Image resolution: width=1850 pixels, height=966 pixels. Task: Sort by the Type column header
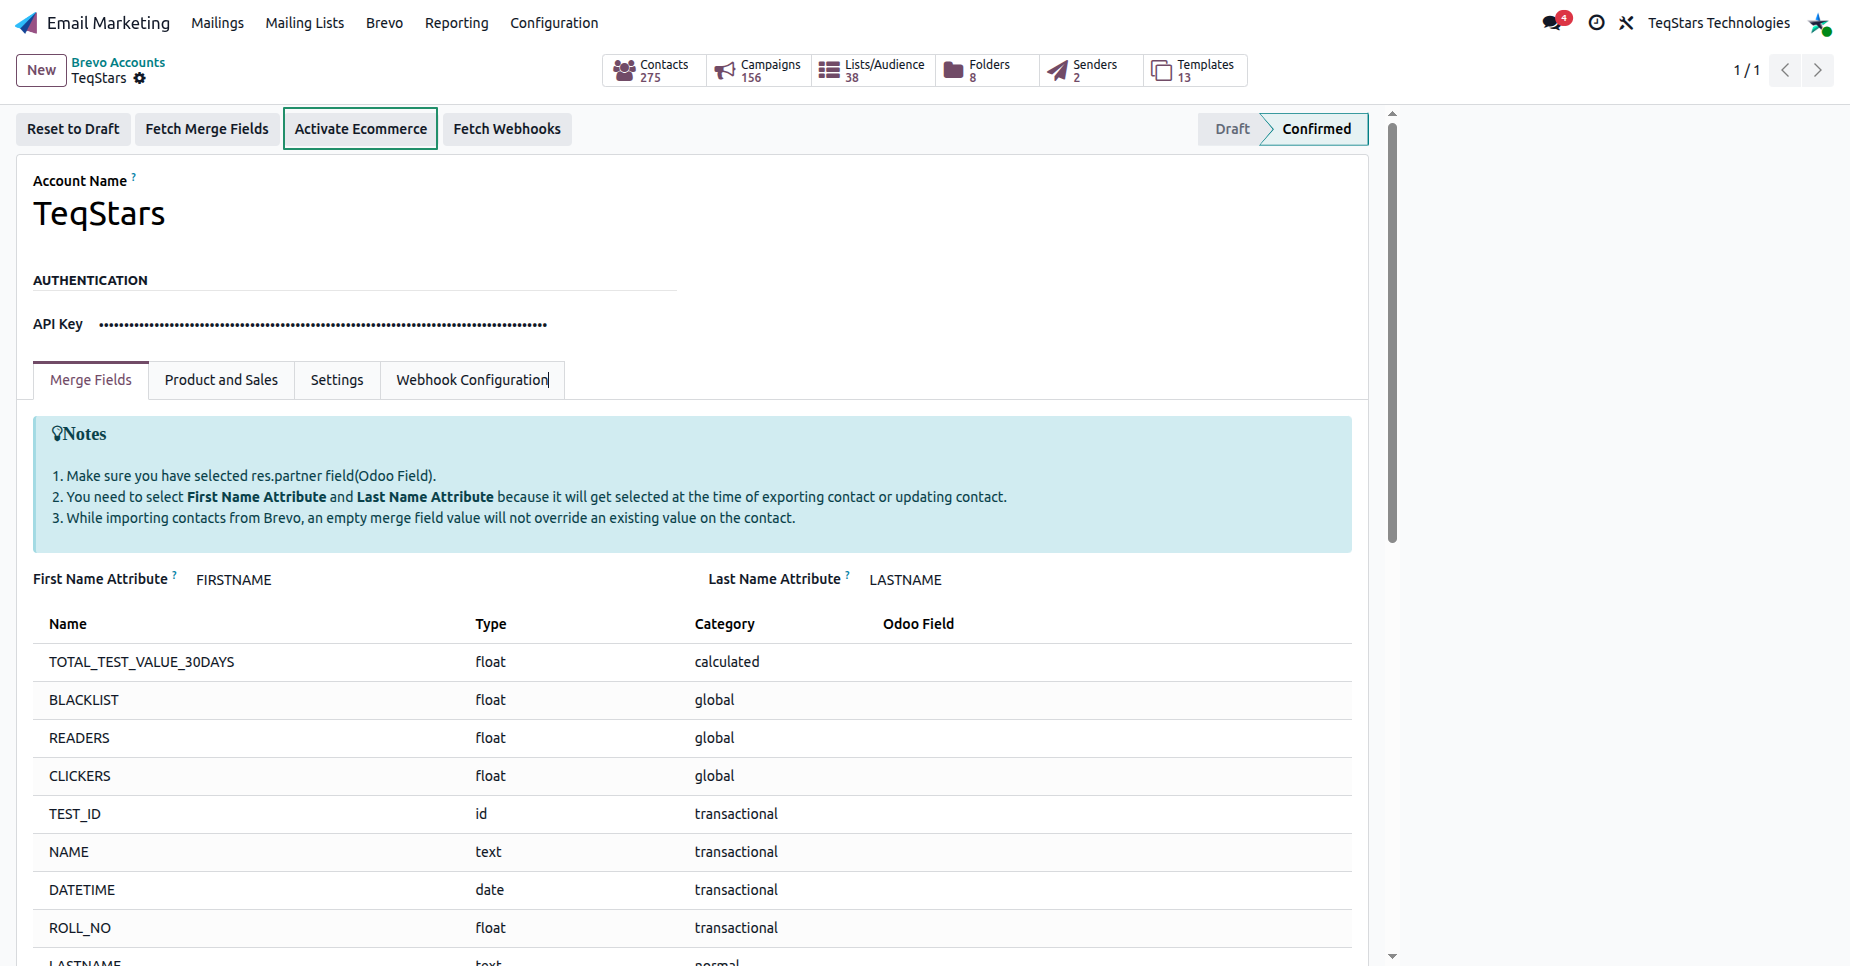pos(490,624)
